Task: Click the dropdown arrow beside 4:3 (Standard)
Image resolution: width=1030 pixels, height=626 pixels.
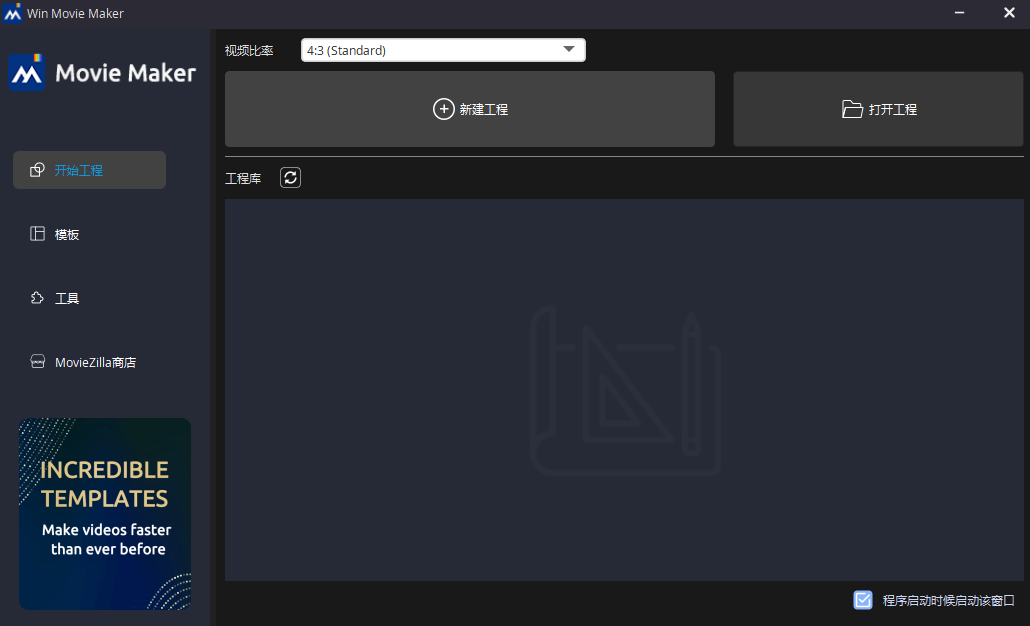Action: click(569, 50)
